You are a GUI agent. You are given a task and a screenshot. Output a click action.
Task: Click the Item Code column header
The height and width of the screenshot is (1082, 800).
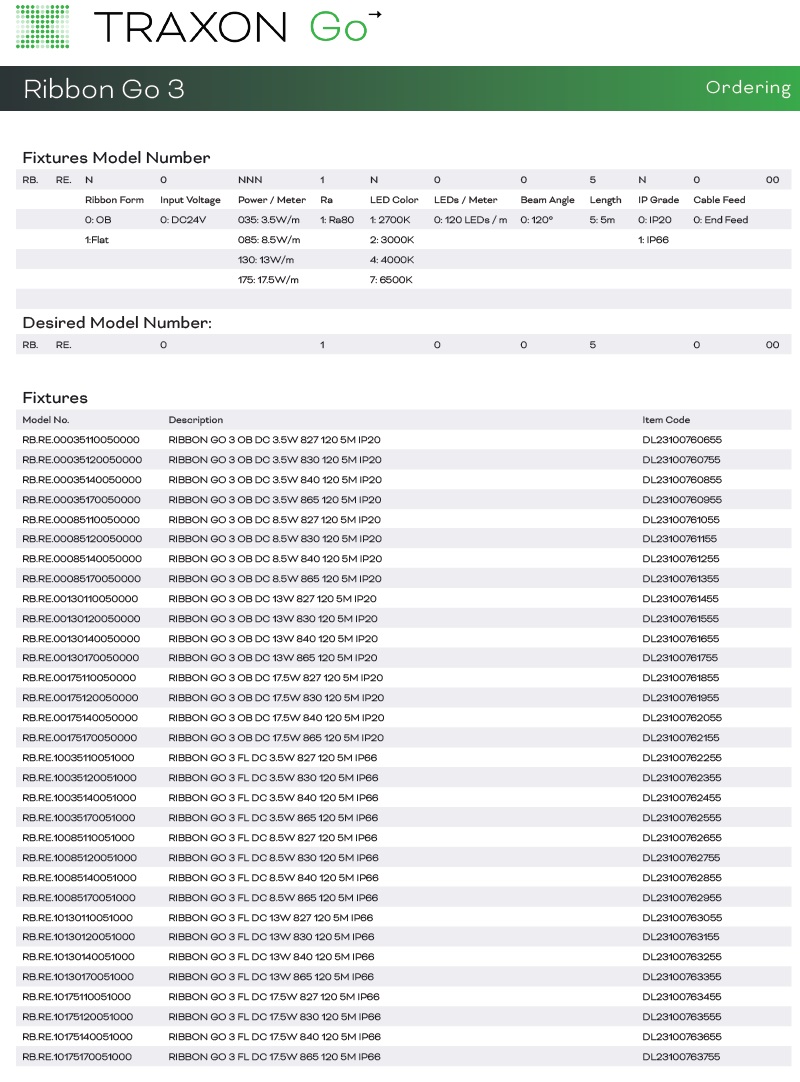[666, 420]
